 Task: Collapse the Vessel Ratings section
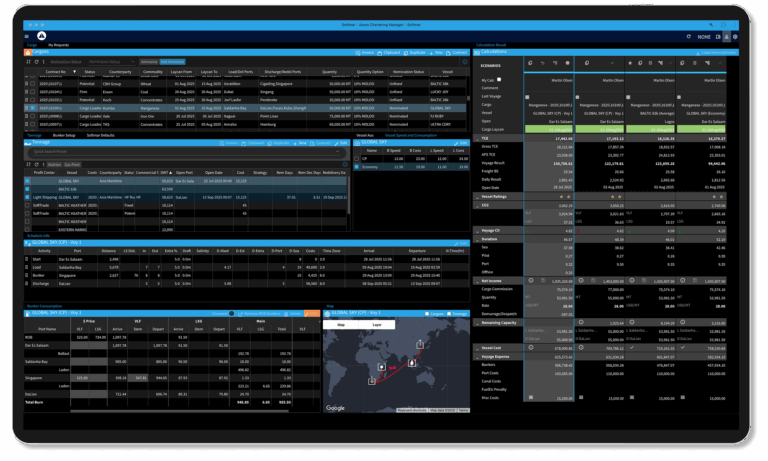(x=478, y=197)
